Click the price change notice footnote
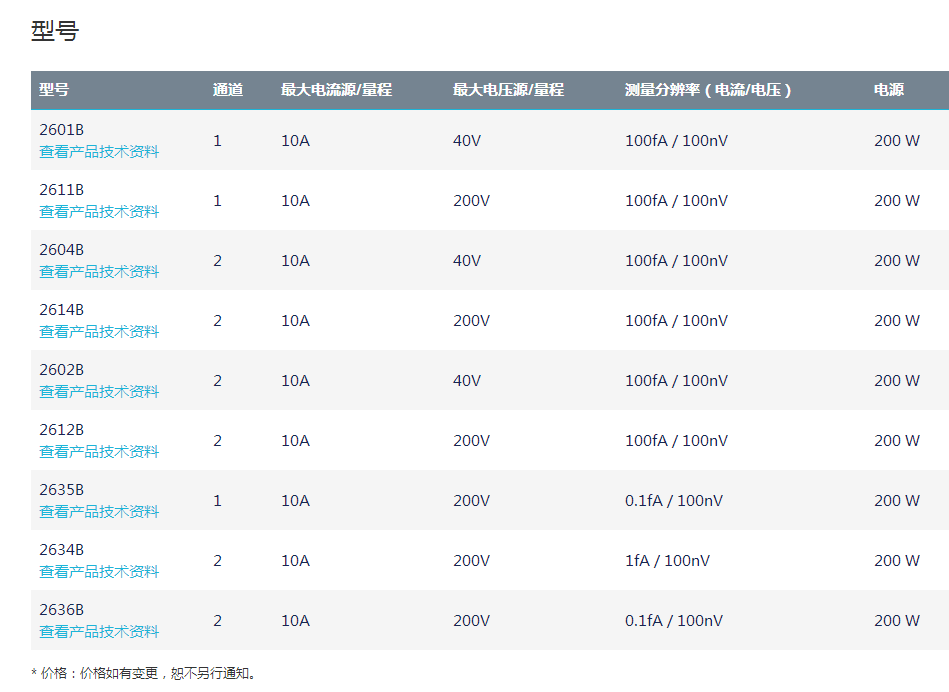 [x=143, y=673]
